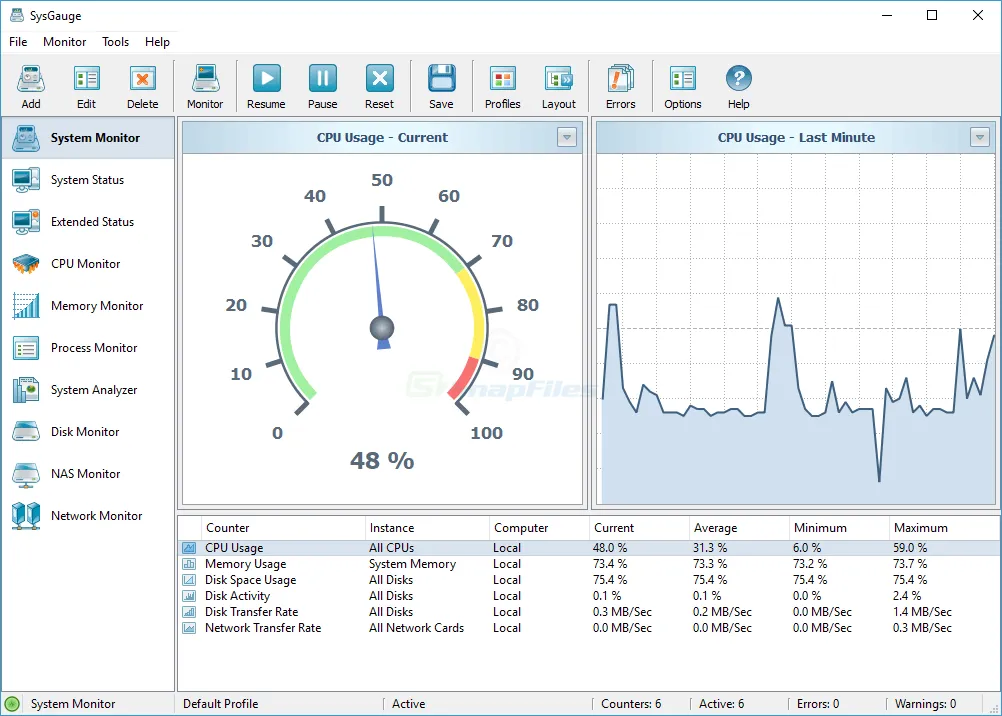Open the Options toolbar icon
Viewport: 1002px width, 716px height.
pos(682,87)
